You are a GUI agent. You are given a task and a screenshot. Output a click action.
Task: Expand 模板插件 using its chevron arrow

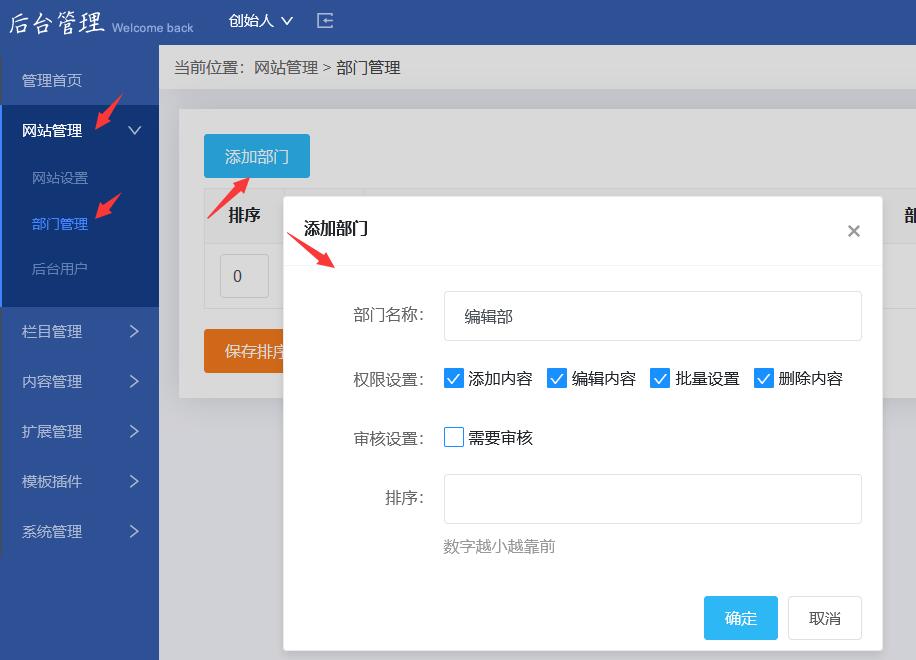click(x=134, y=482)
